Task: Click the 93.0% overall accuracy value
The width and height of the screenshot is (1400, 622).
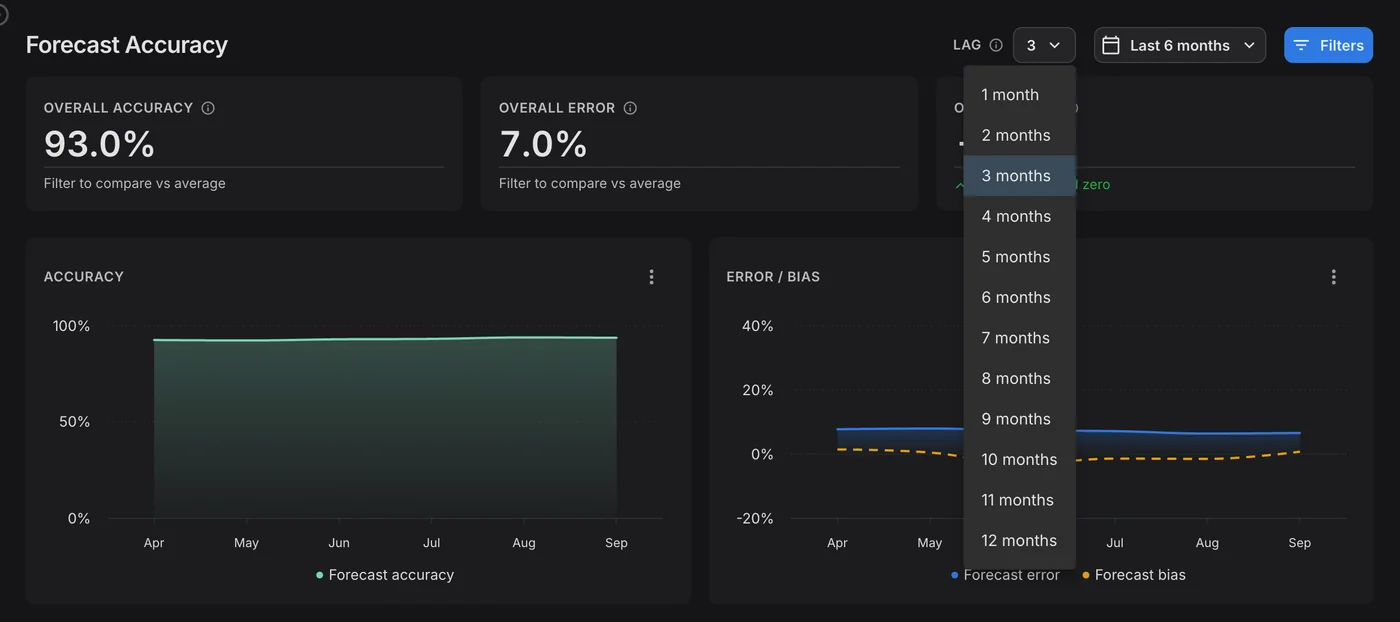Action: (x=99, y=144)
